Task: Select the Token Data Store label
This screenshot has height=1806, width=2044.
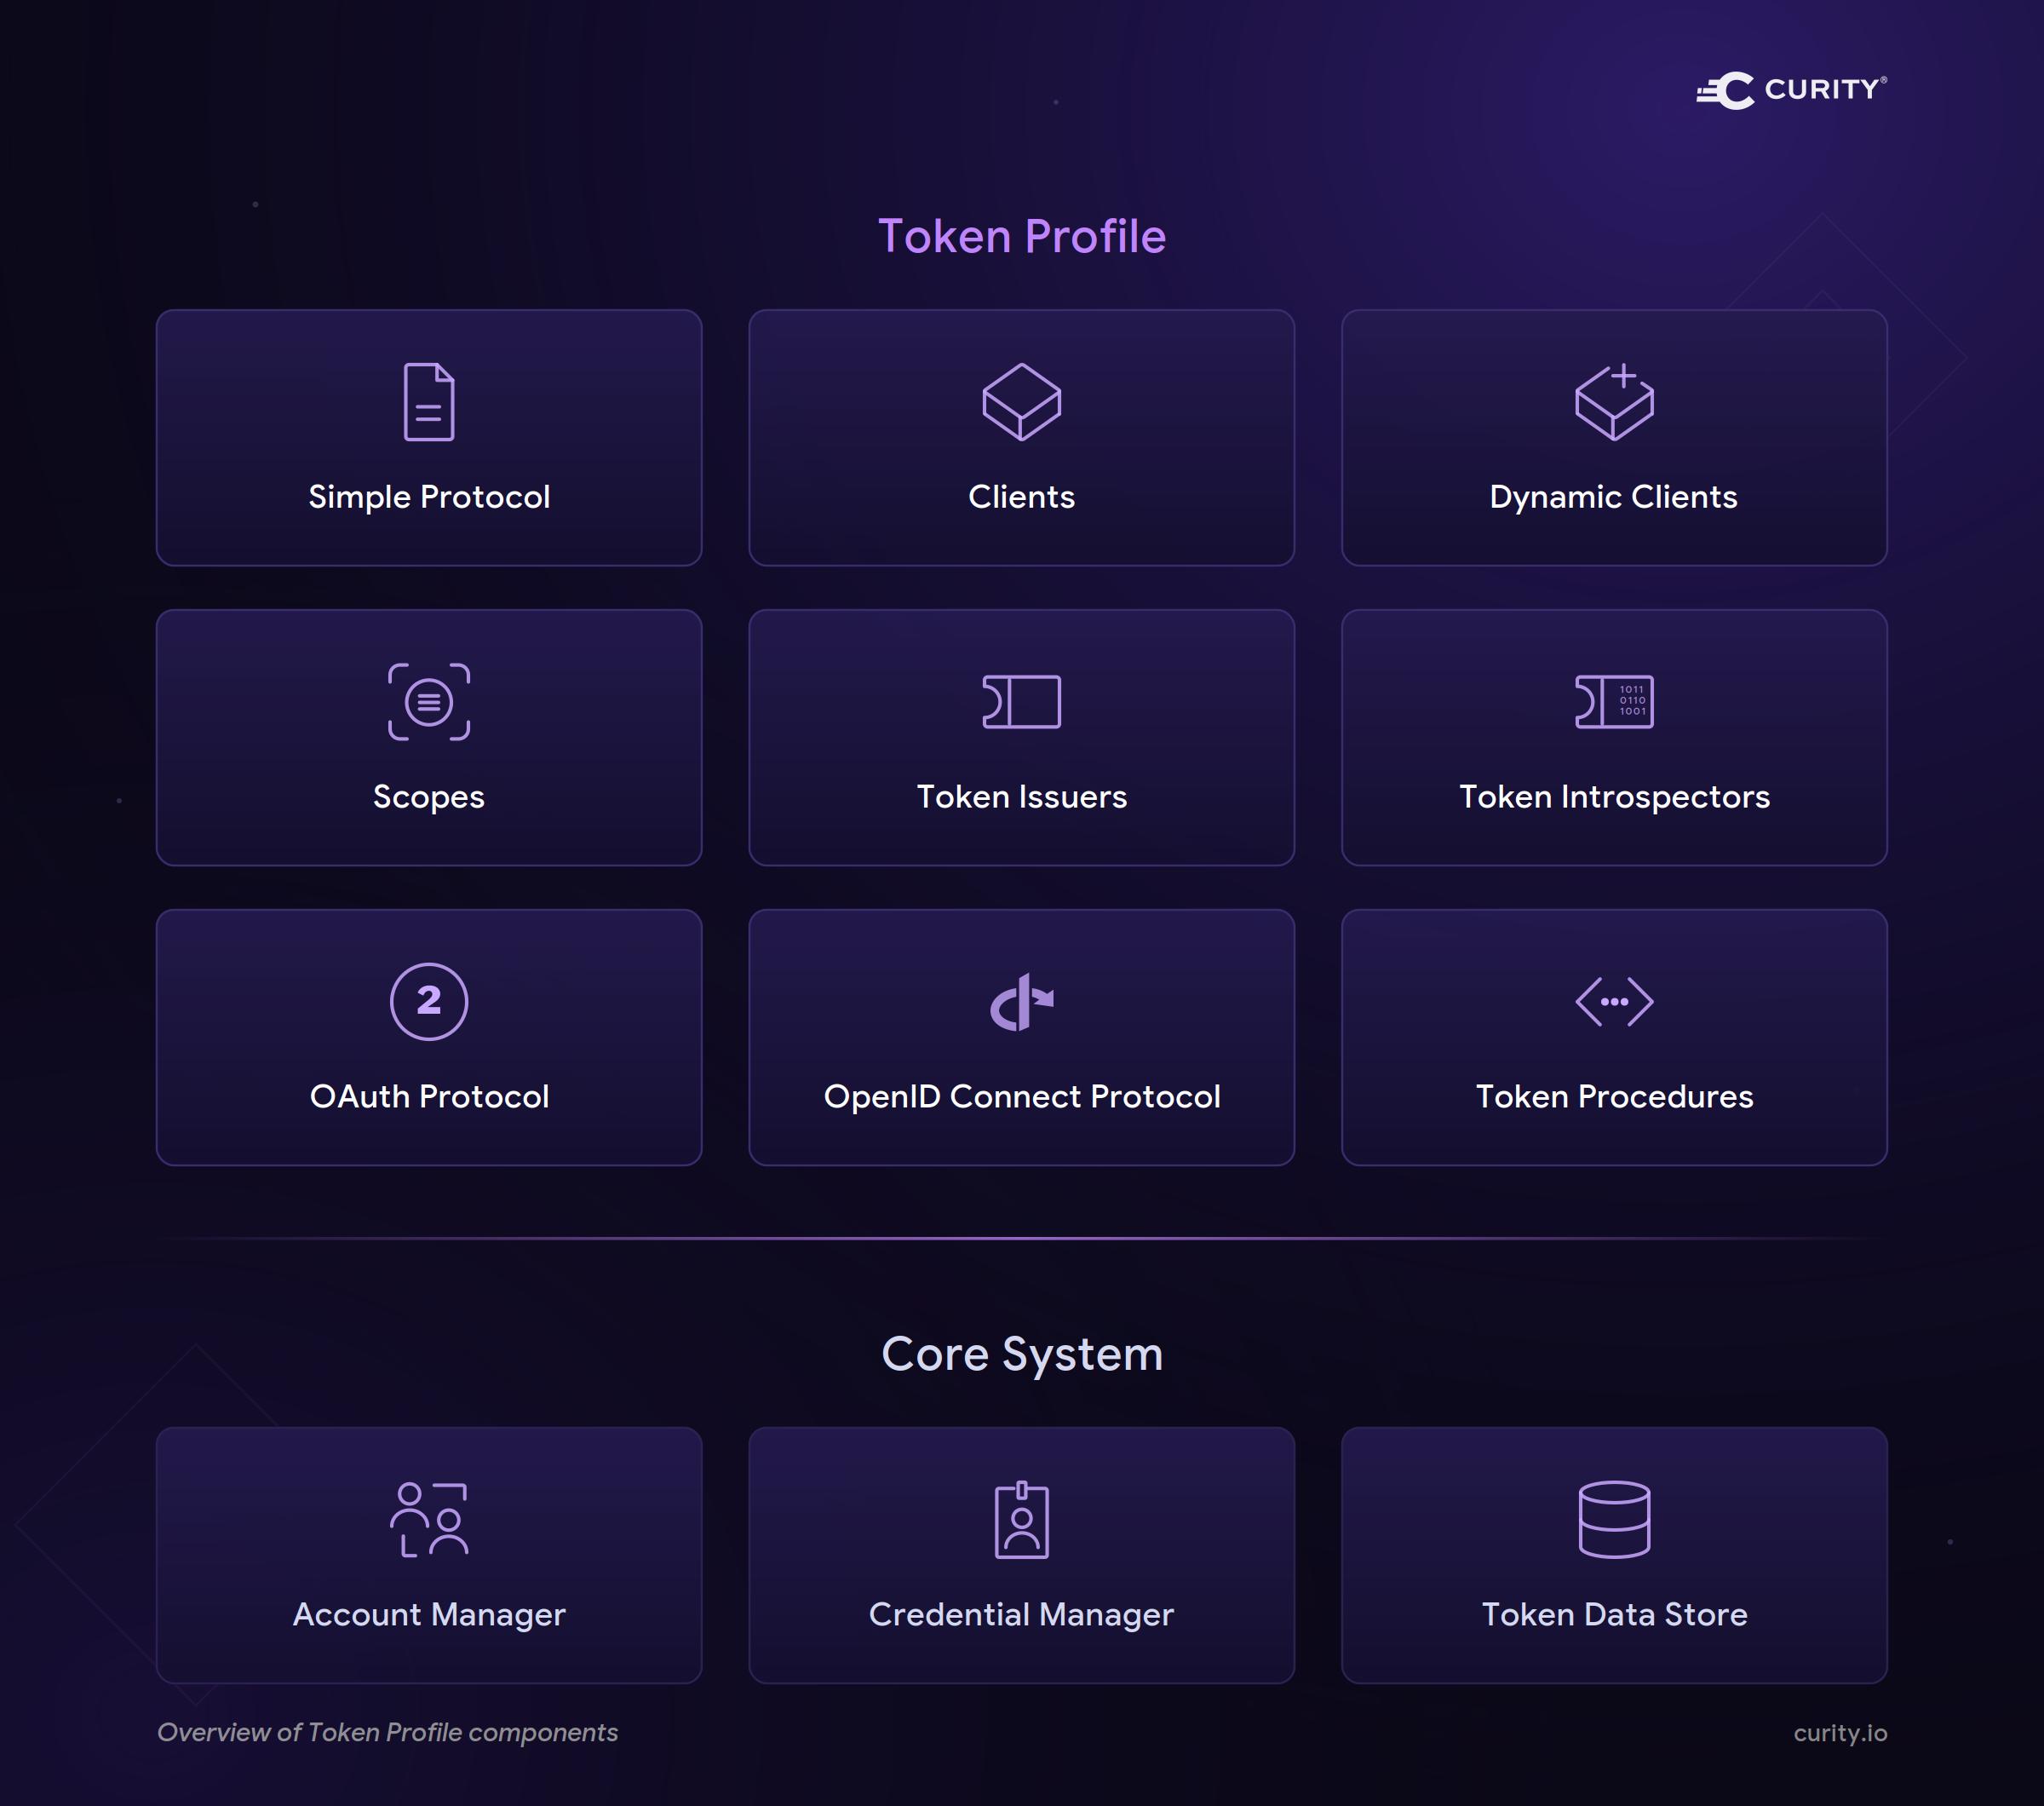Action: coord(1614,1615)
